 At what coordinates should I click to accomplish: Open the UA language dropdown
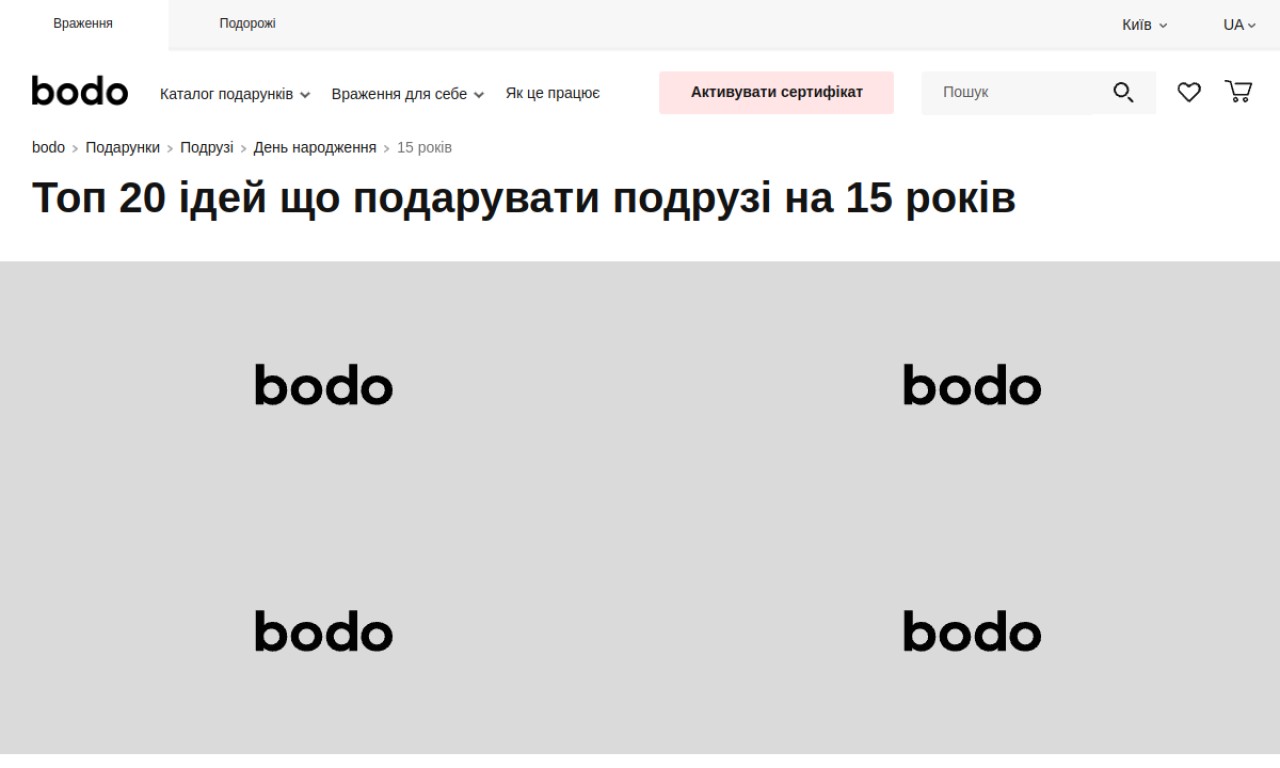pyautogui.click(x=1239, y=25)
